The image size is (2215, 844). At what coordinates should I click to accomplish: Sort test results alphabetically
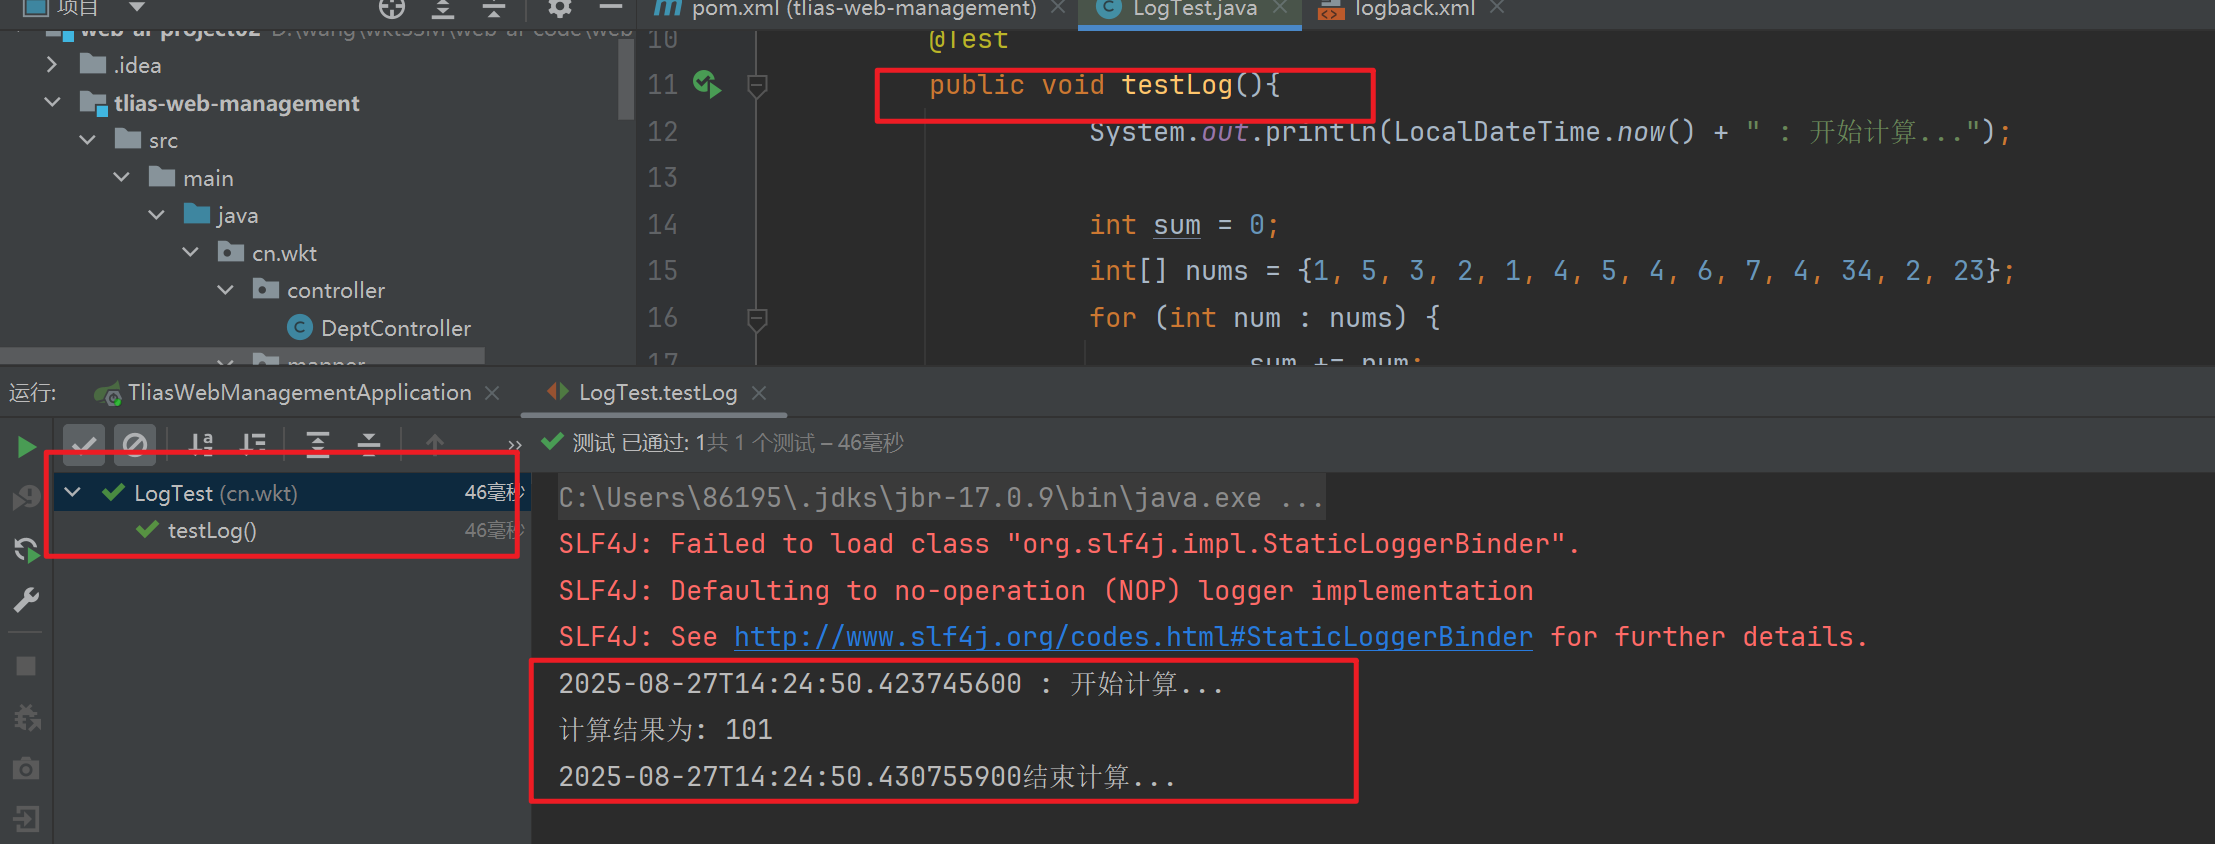(202, 443)
